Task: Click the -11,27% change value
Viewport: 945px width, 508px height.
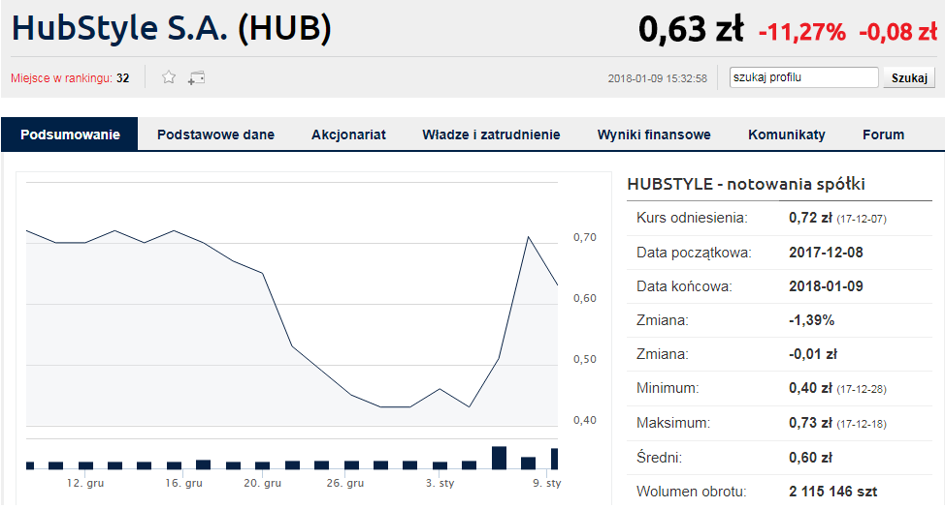Action: click(802, 31)
